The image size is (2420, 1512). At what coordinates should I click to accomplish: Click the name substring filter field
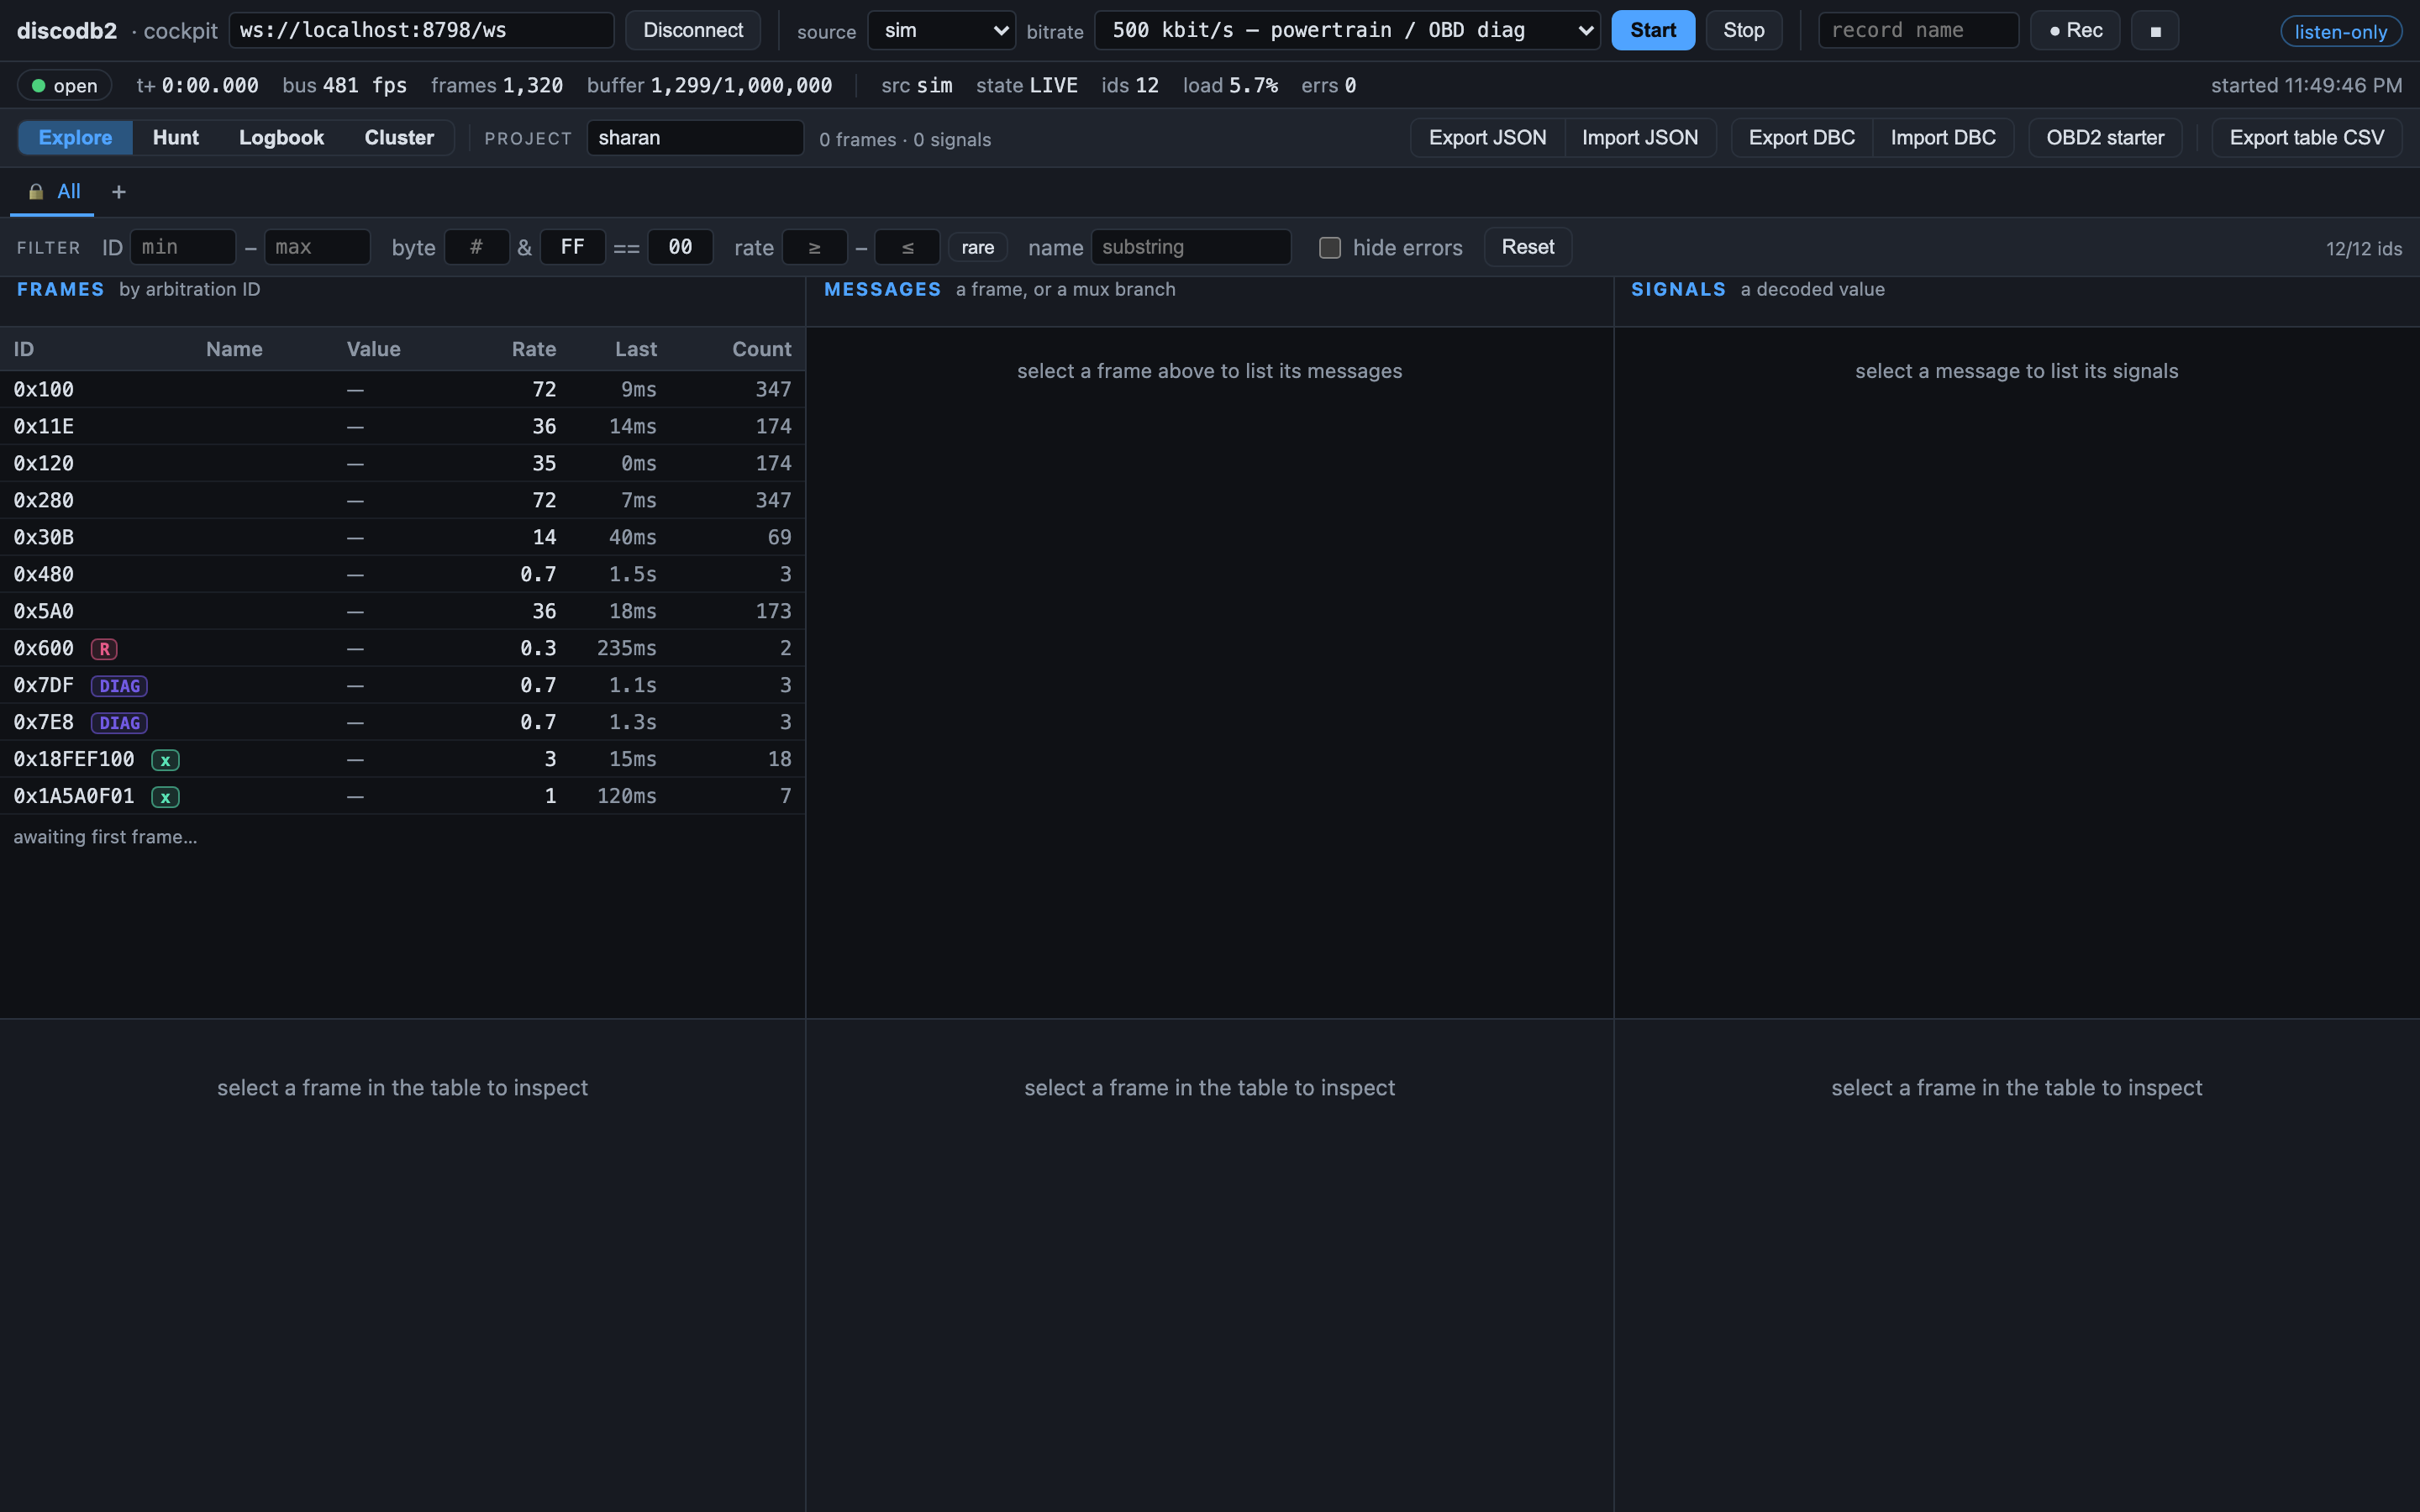[1190, 247]
